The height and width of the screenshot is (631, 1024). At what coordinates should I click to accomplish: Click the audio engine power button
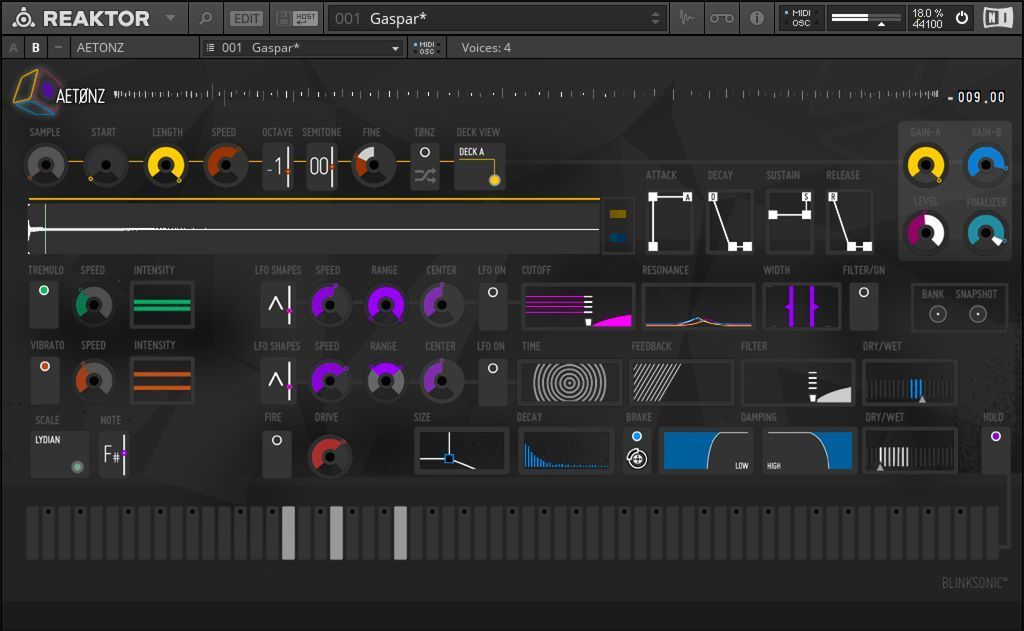pos(962,18)
